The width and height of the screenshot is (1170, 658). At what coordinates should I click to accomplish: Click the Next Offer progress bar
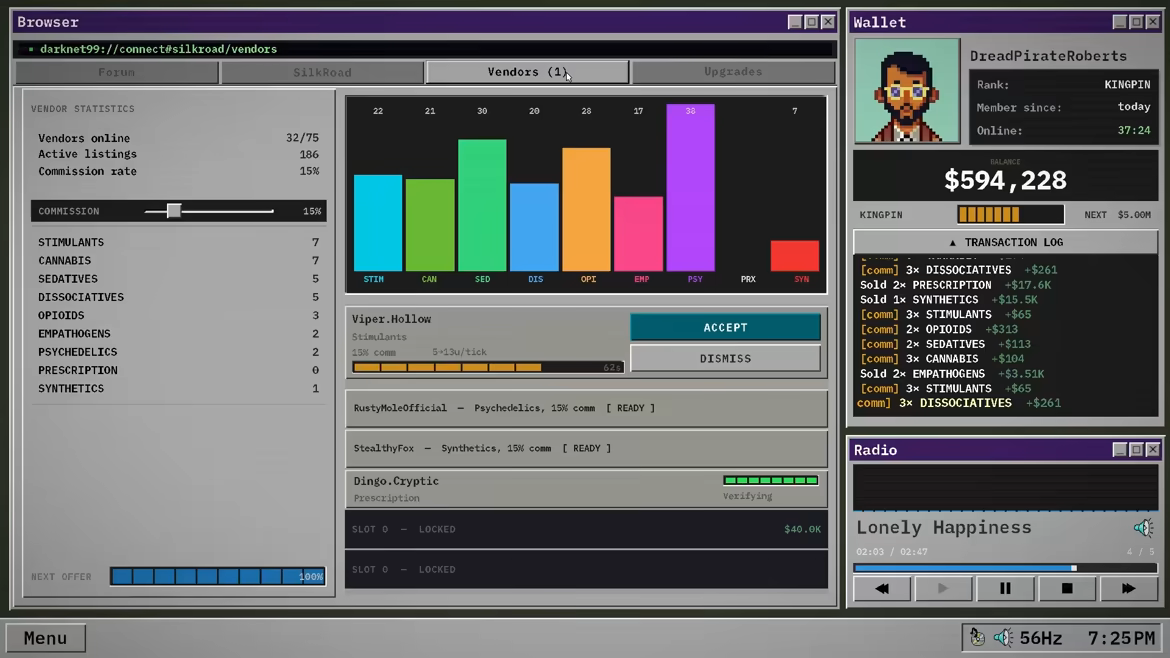pos(217,576)
